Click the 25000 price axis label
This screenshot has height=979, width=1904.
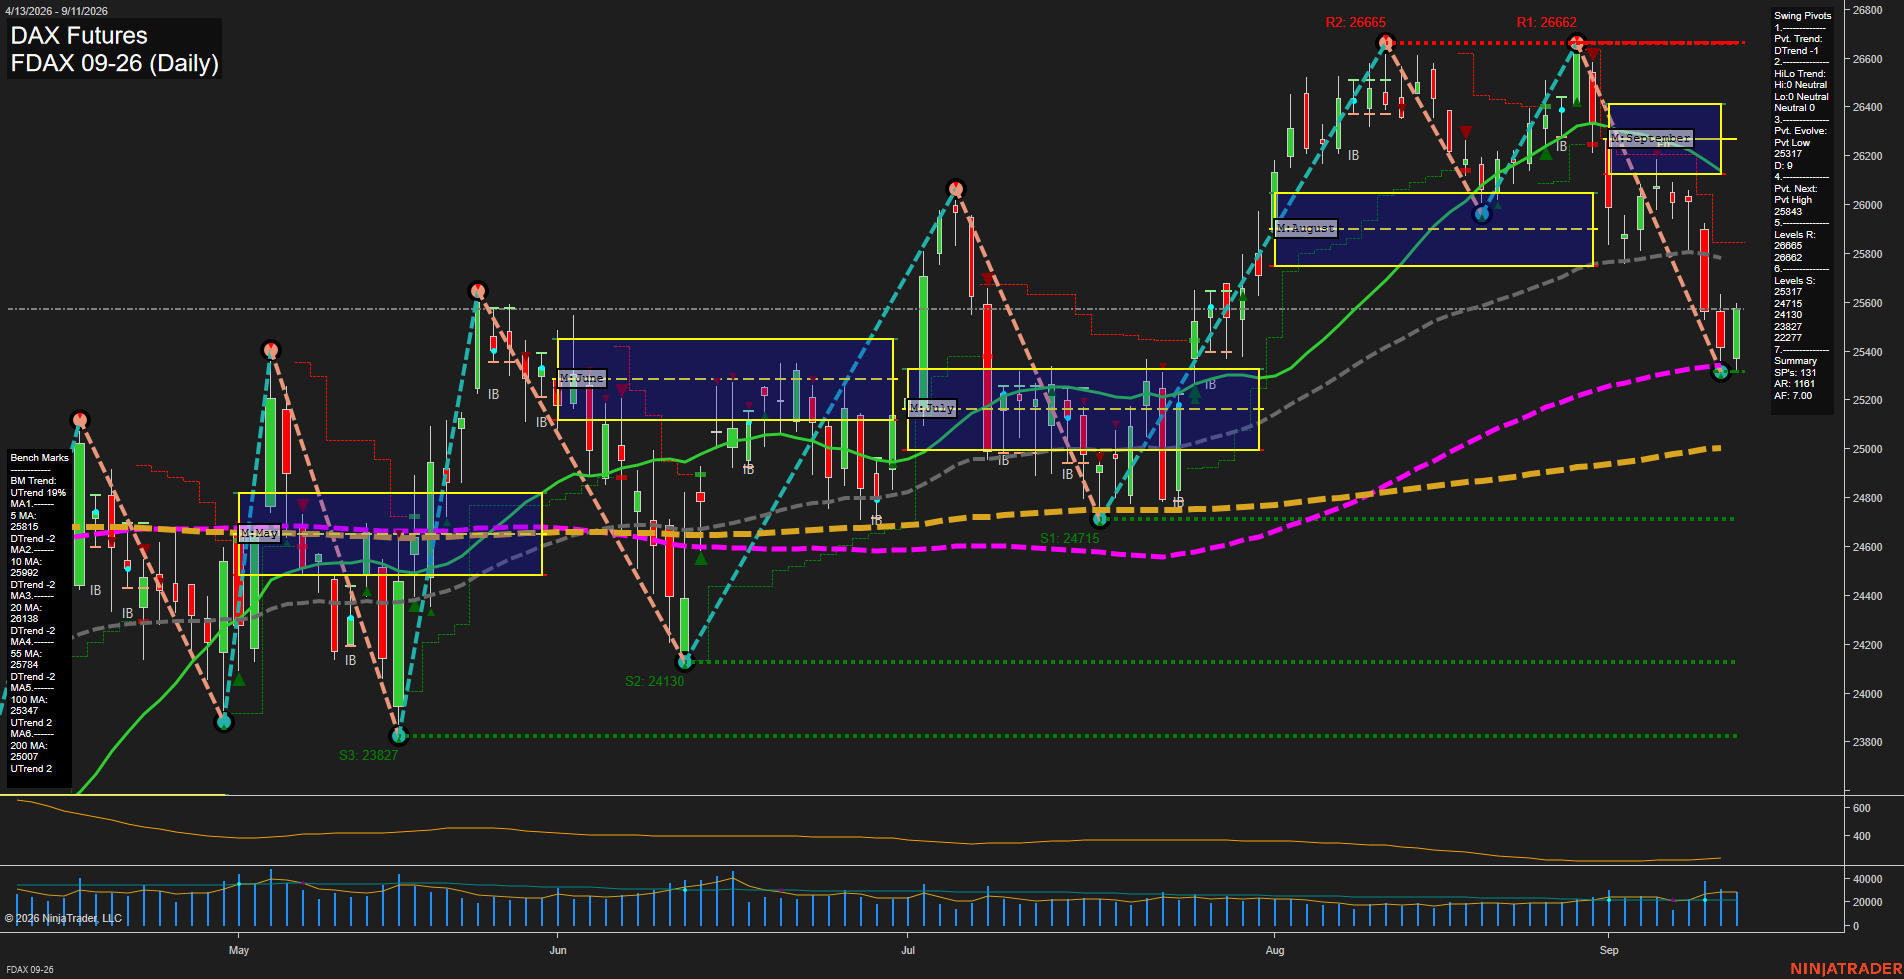pyautogui.click(x=1867, y=449)
